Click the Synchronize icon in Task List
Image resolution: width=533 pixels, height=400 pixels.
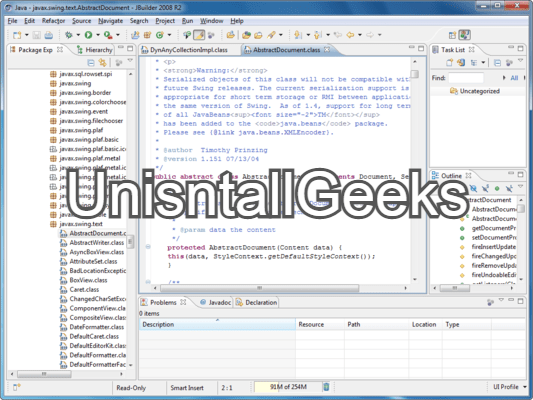pos(461,63)
